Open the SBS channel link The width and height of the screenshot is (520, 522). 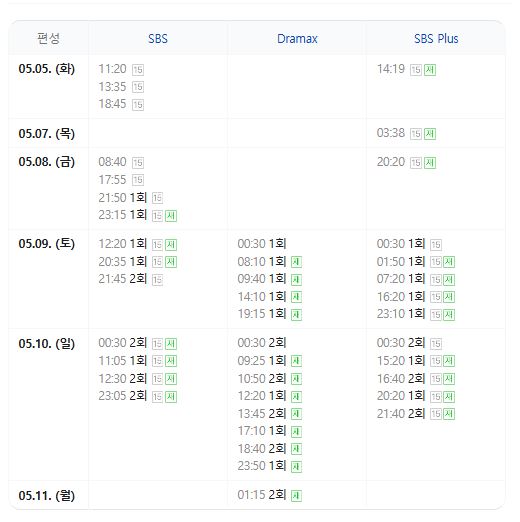pyautogui.click(x=158, y=39)
